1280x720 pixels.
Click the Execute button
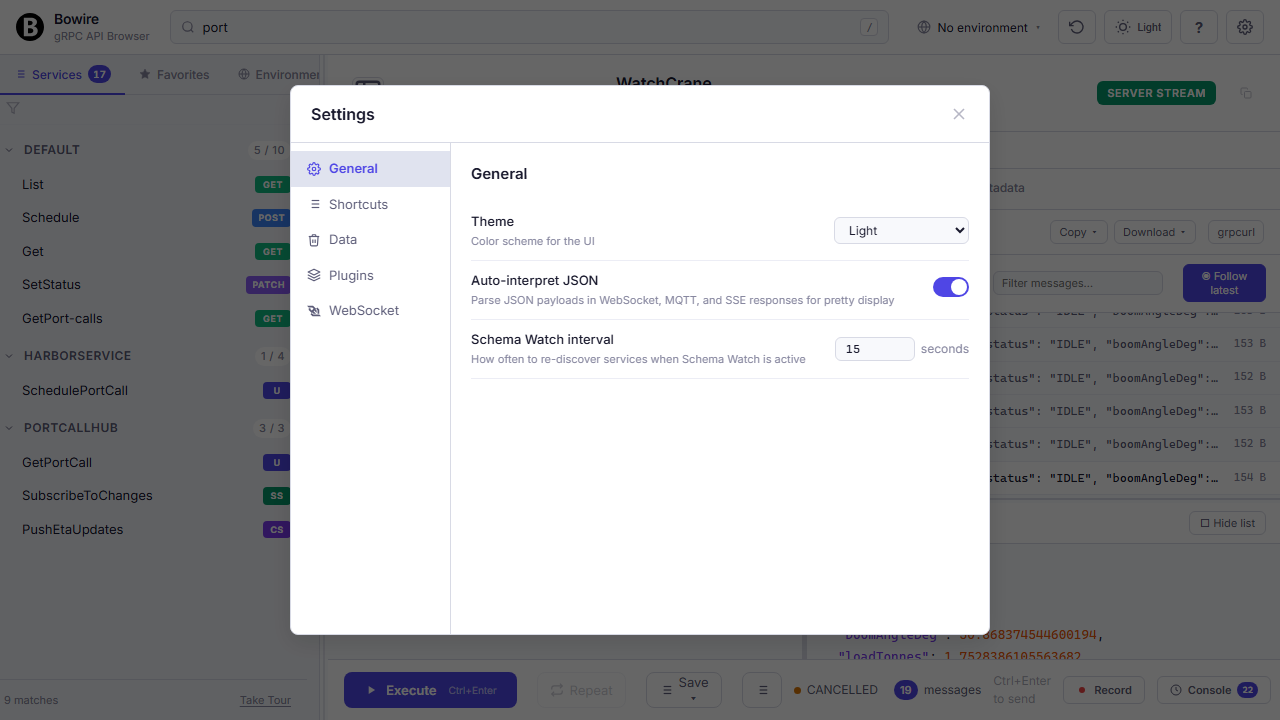(x=430, y=690)
